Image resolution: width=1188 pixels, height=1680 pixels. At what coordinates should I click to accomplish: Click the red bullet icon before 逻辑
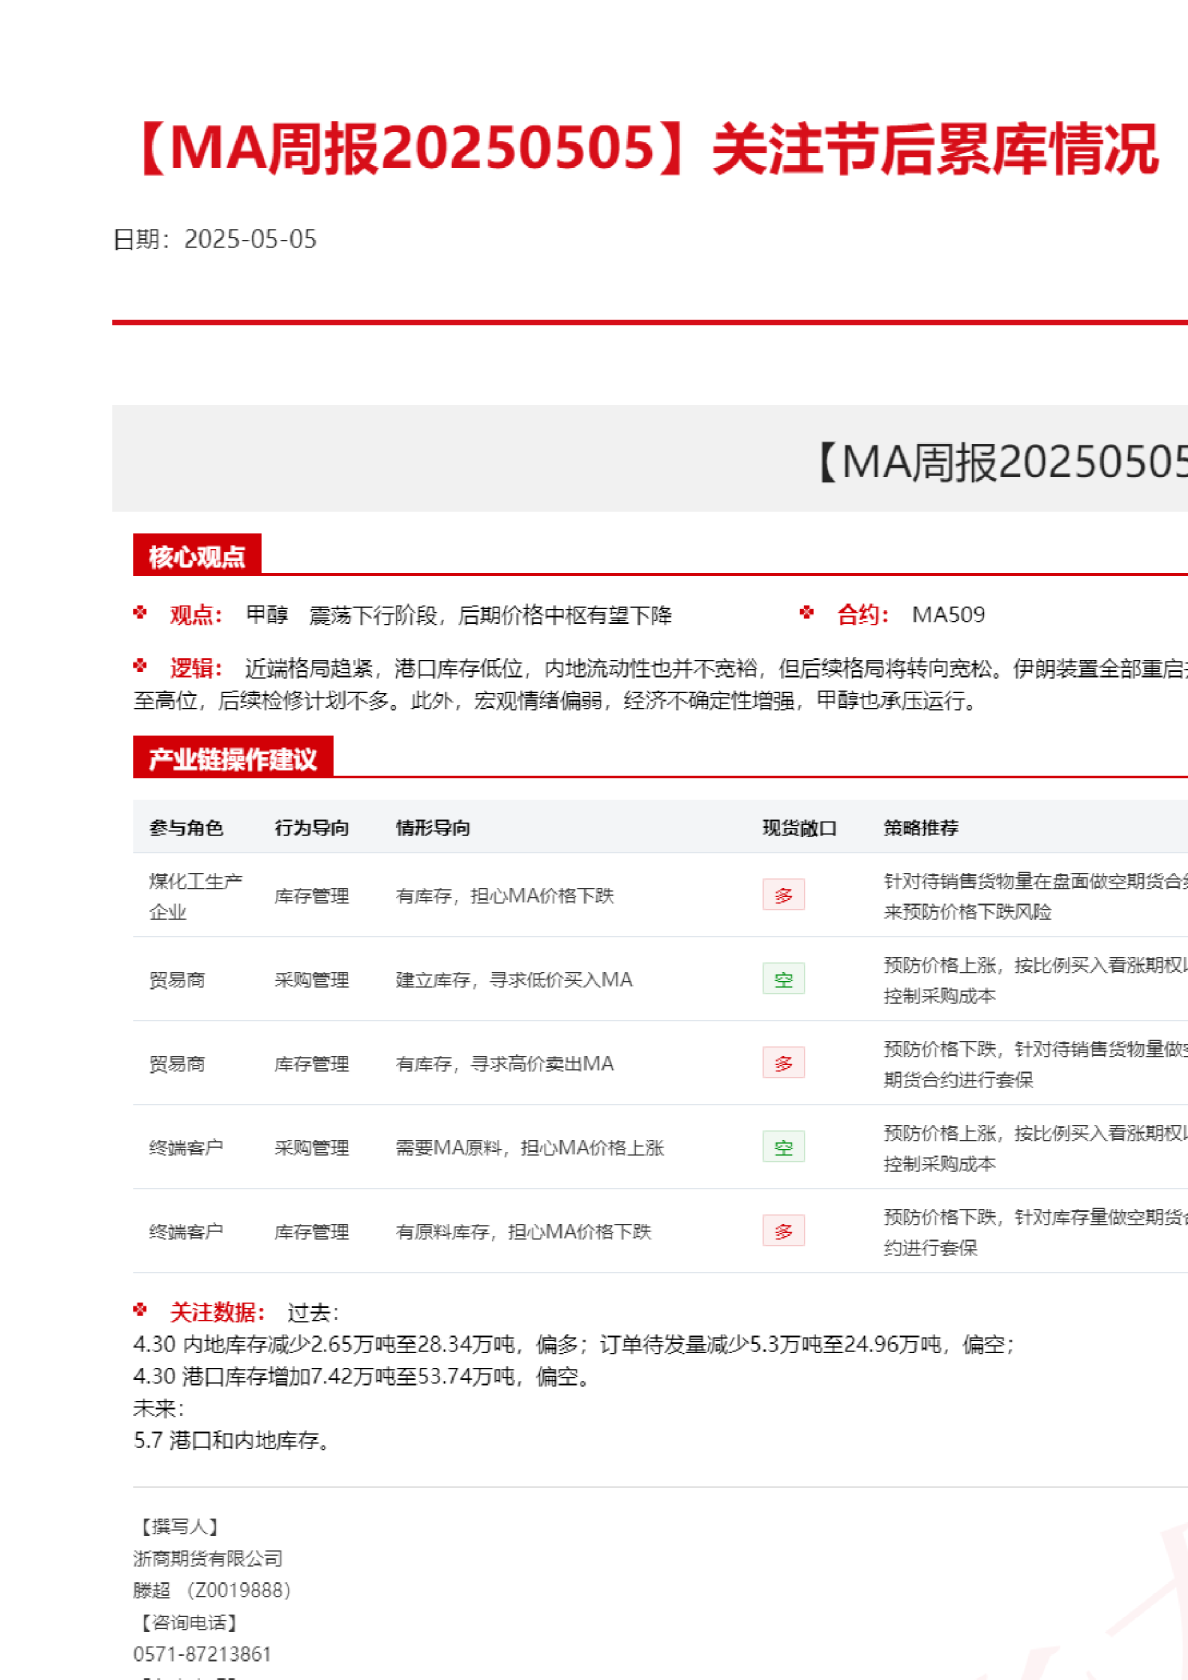(140, 666)
